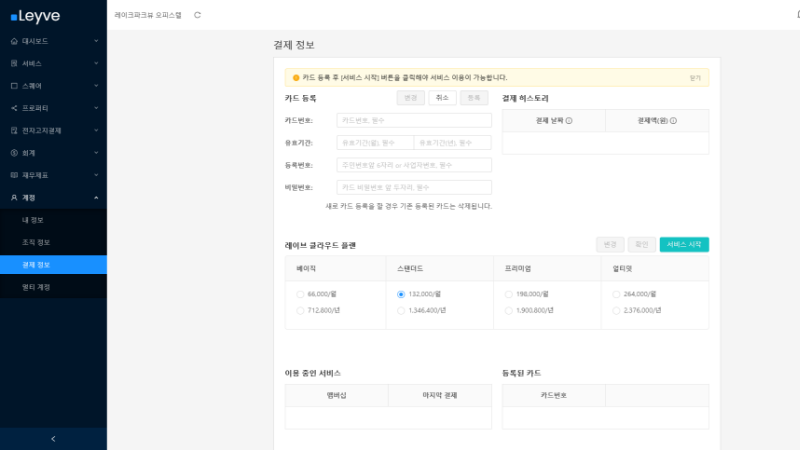Expand the 재무제표 menu chevron
This screenshot has width=800, height=450.
click(x=96, y=175)
